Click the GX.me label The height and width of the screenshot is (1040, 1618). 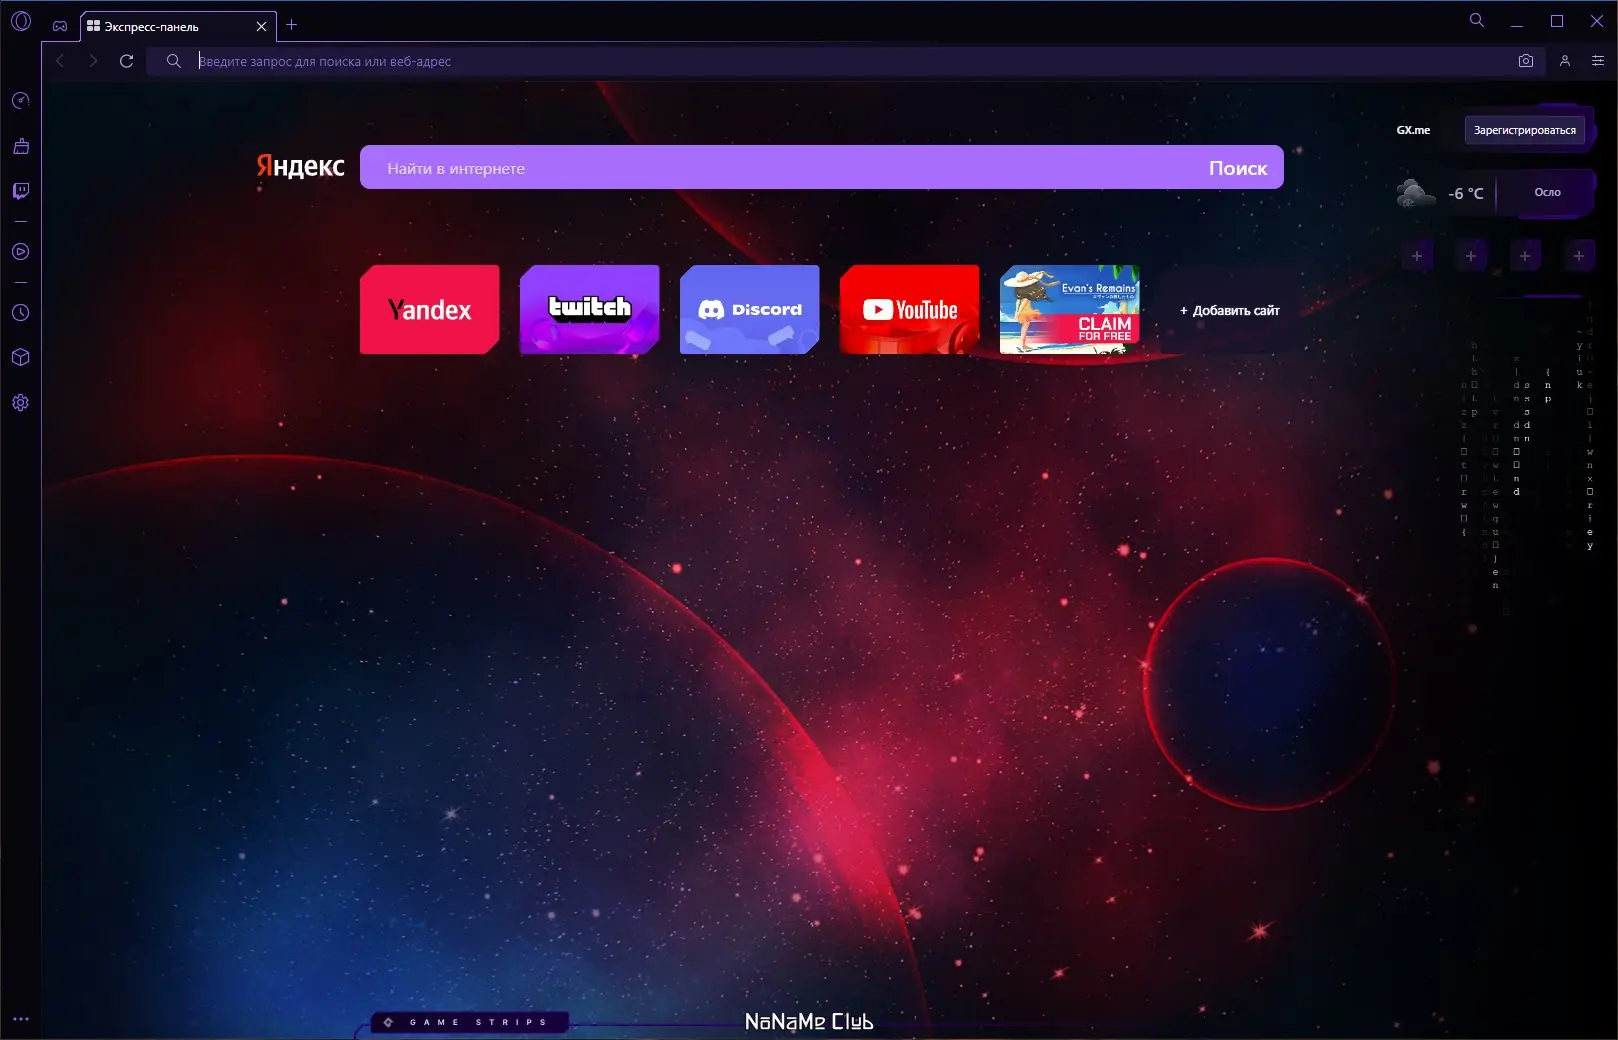tap(1413, 130)
